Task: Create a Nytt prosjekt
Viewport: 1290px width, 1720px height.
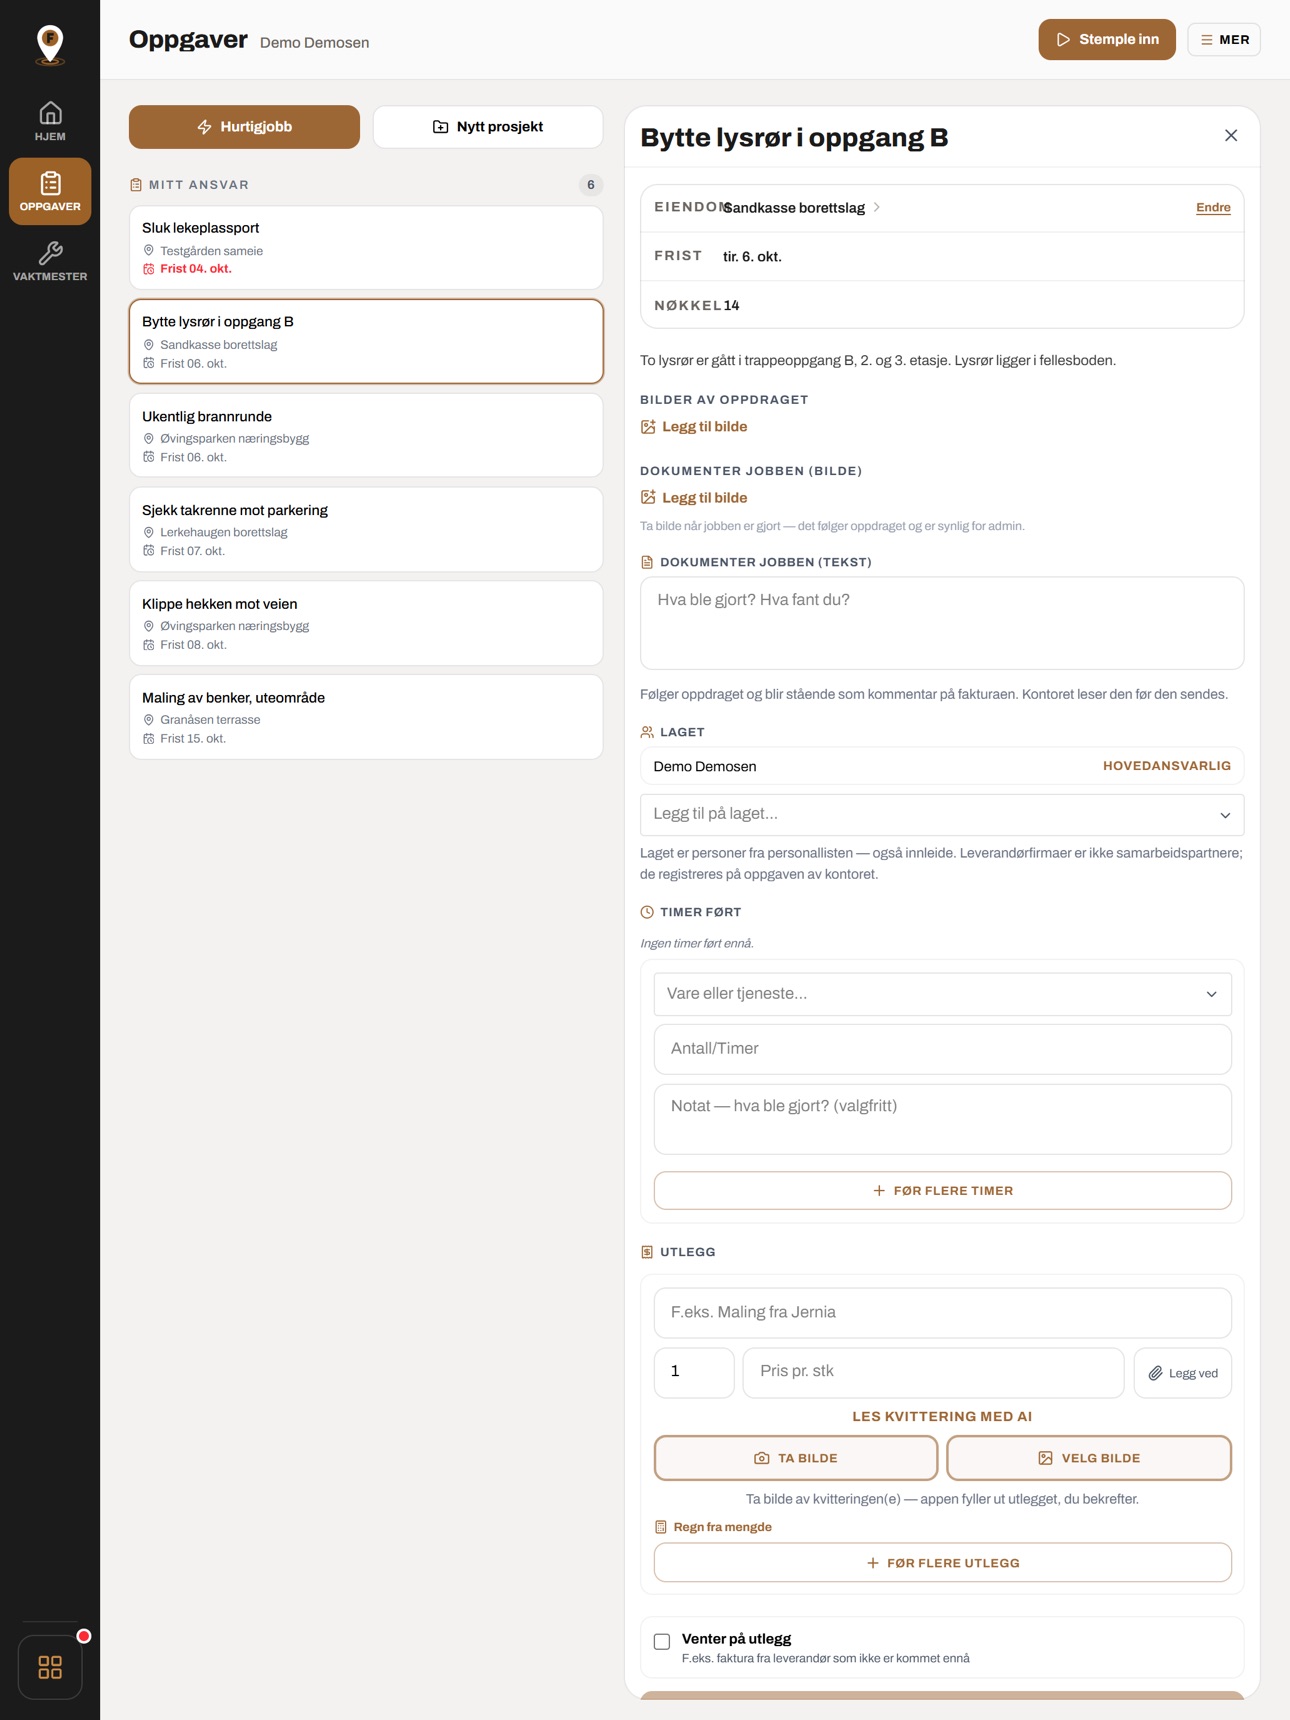Action: 488,127
